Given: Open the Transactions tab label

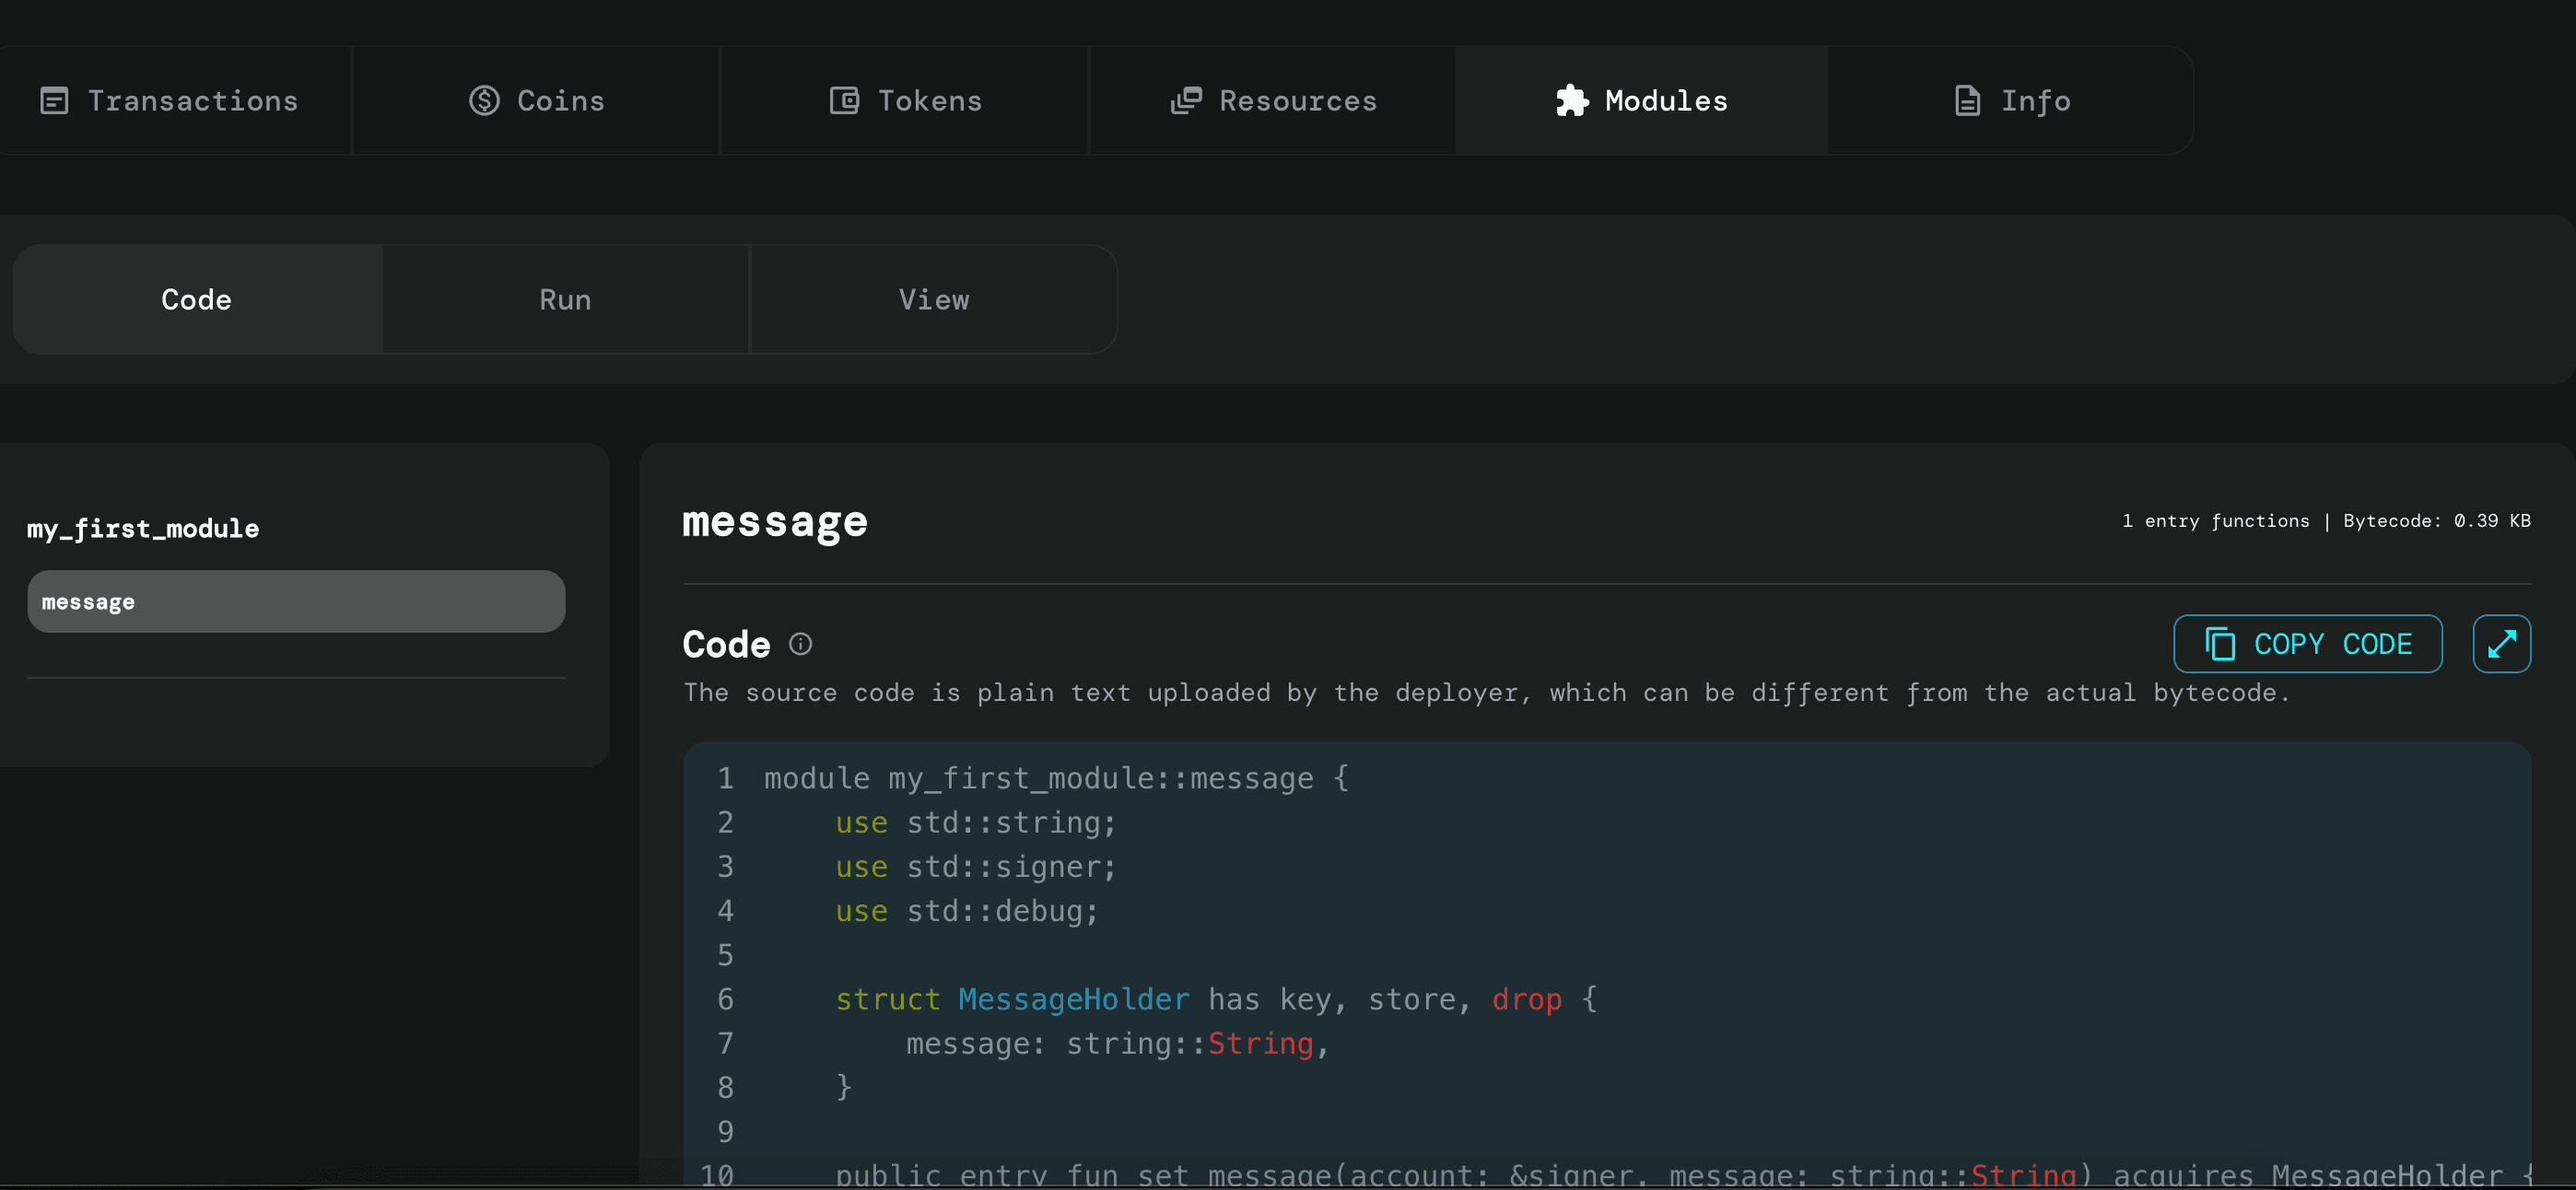Looking at the screenshot, I should coord(193,101).
